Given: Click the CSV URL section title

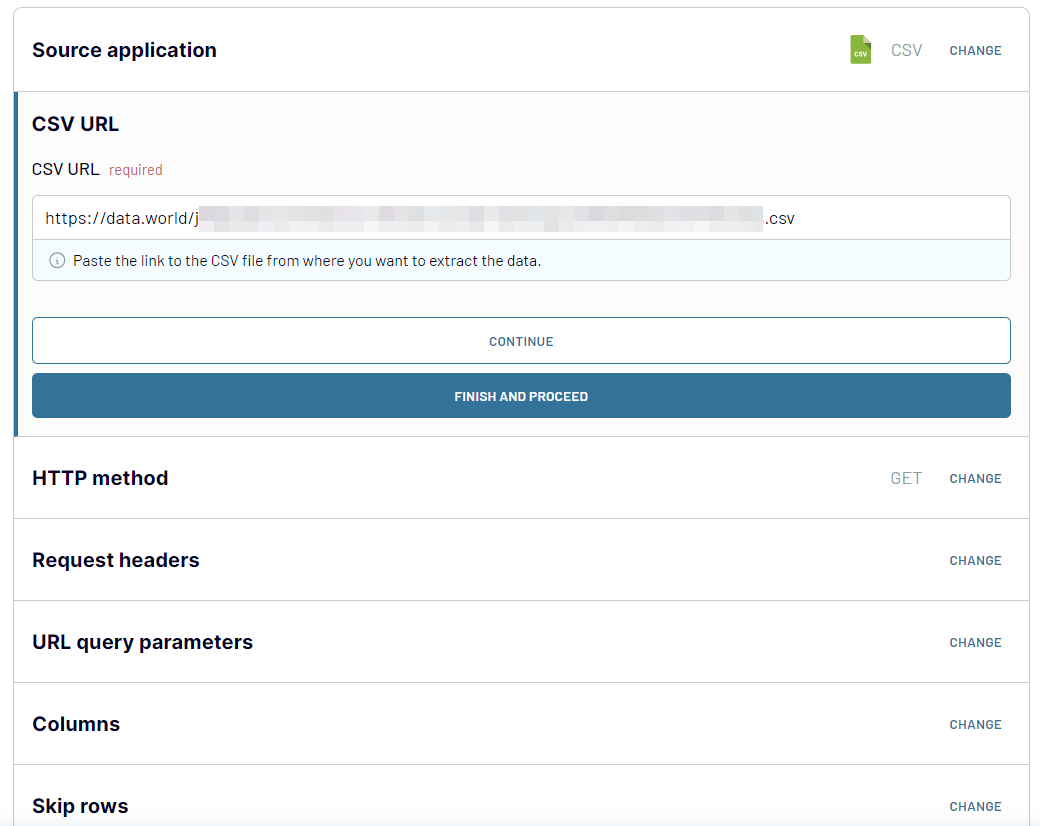Looking at the screenshot, I should coord(76,124).
